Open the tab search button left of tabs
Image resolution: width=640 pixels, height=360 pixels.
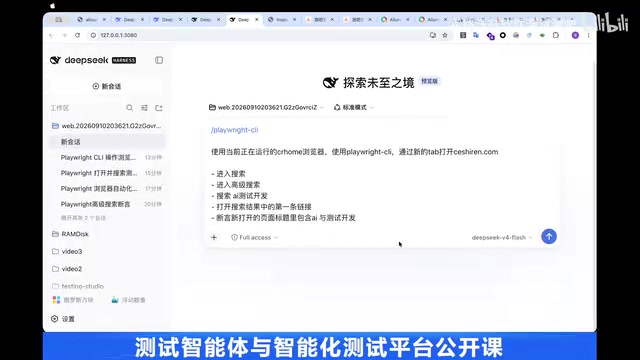pyautogui.click(x=59, y=20)
